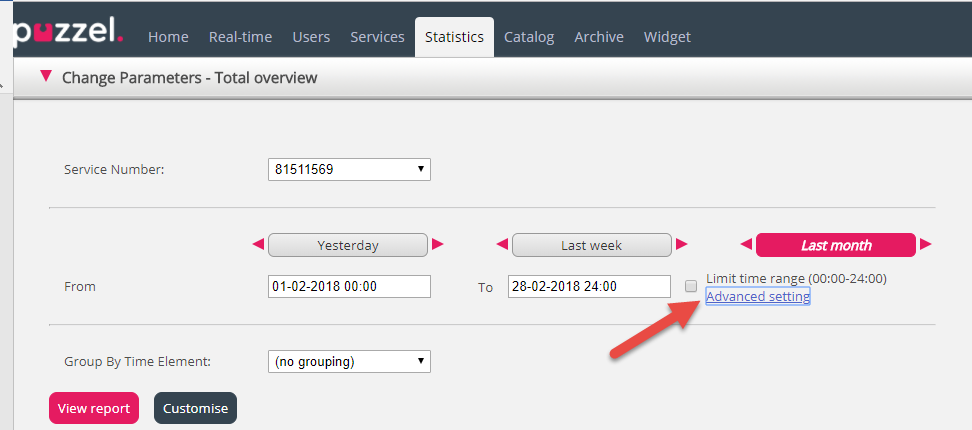Click the To date input field
972x430 pixels.
pyautogui.click(x=588, y=286)
